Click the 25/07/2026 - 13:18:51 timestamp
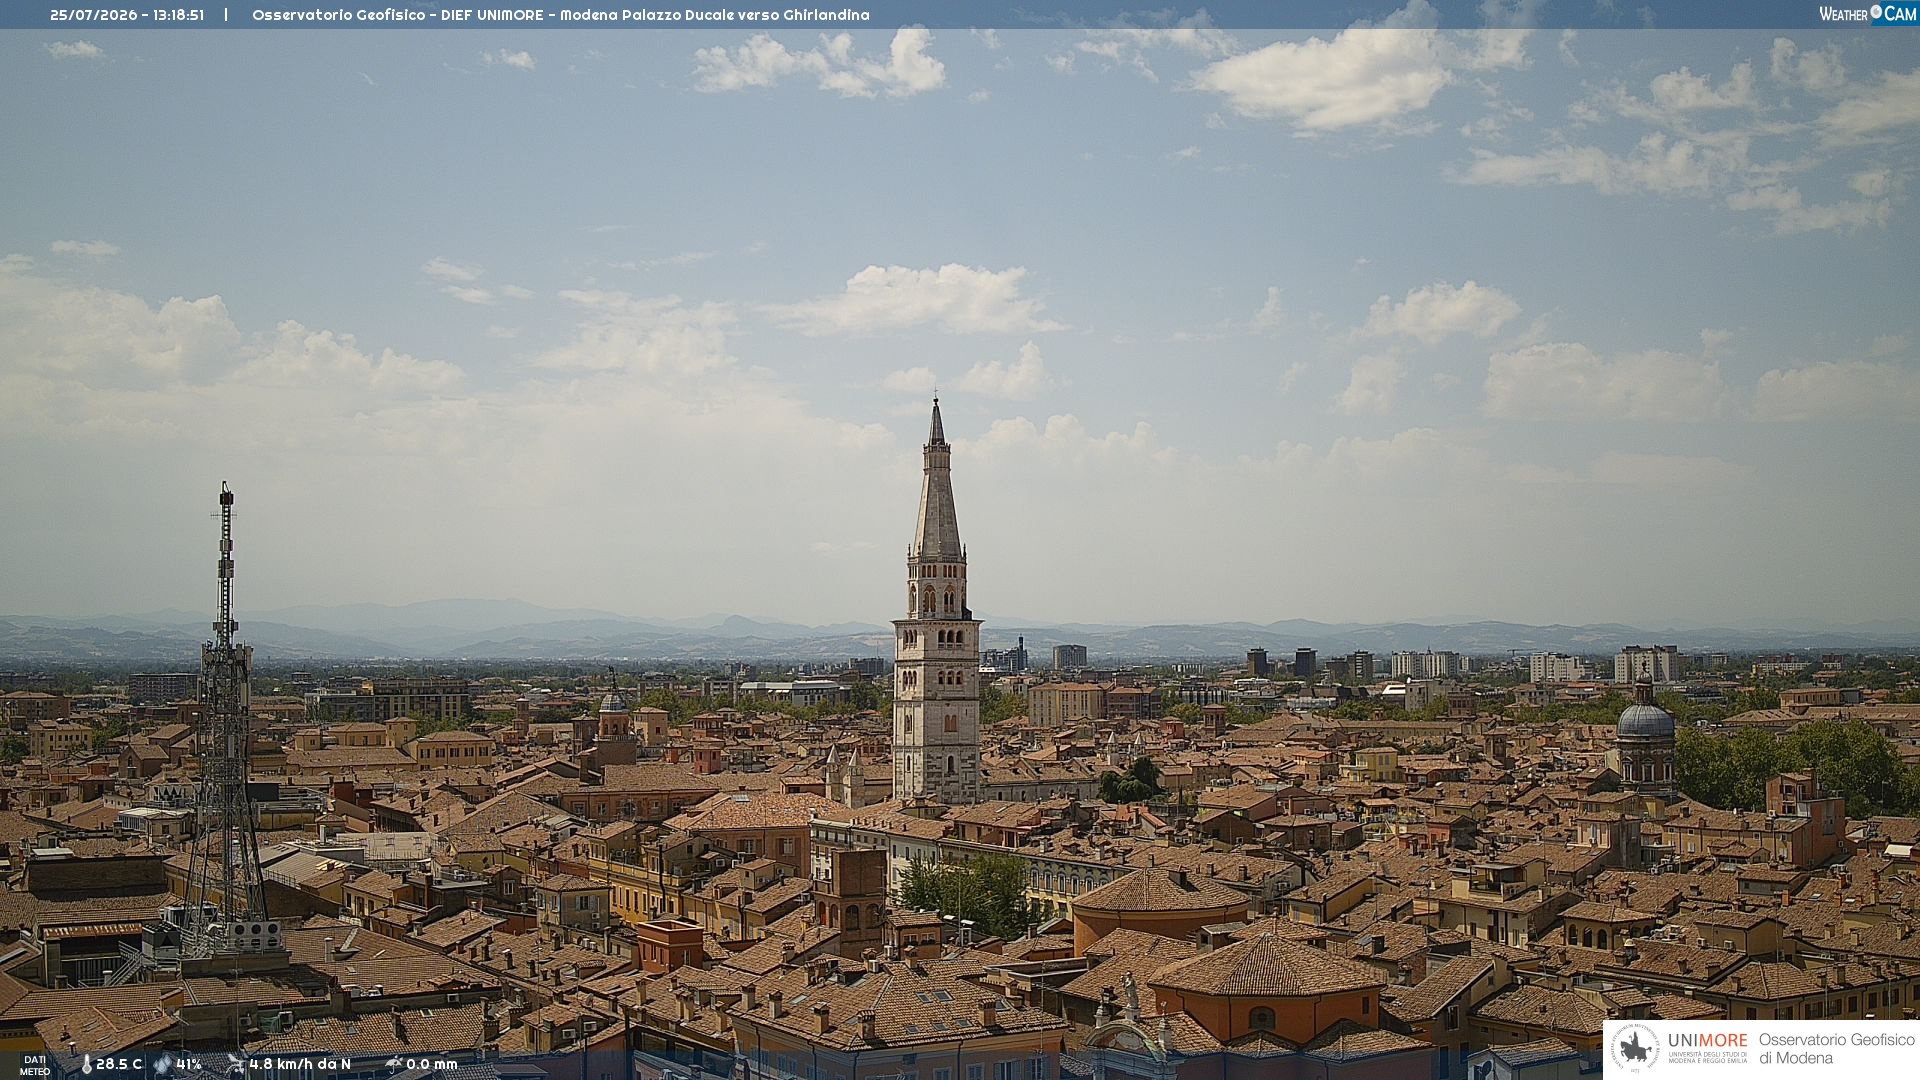 click(127, 15)
